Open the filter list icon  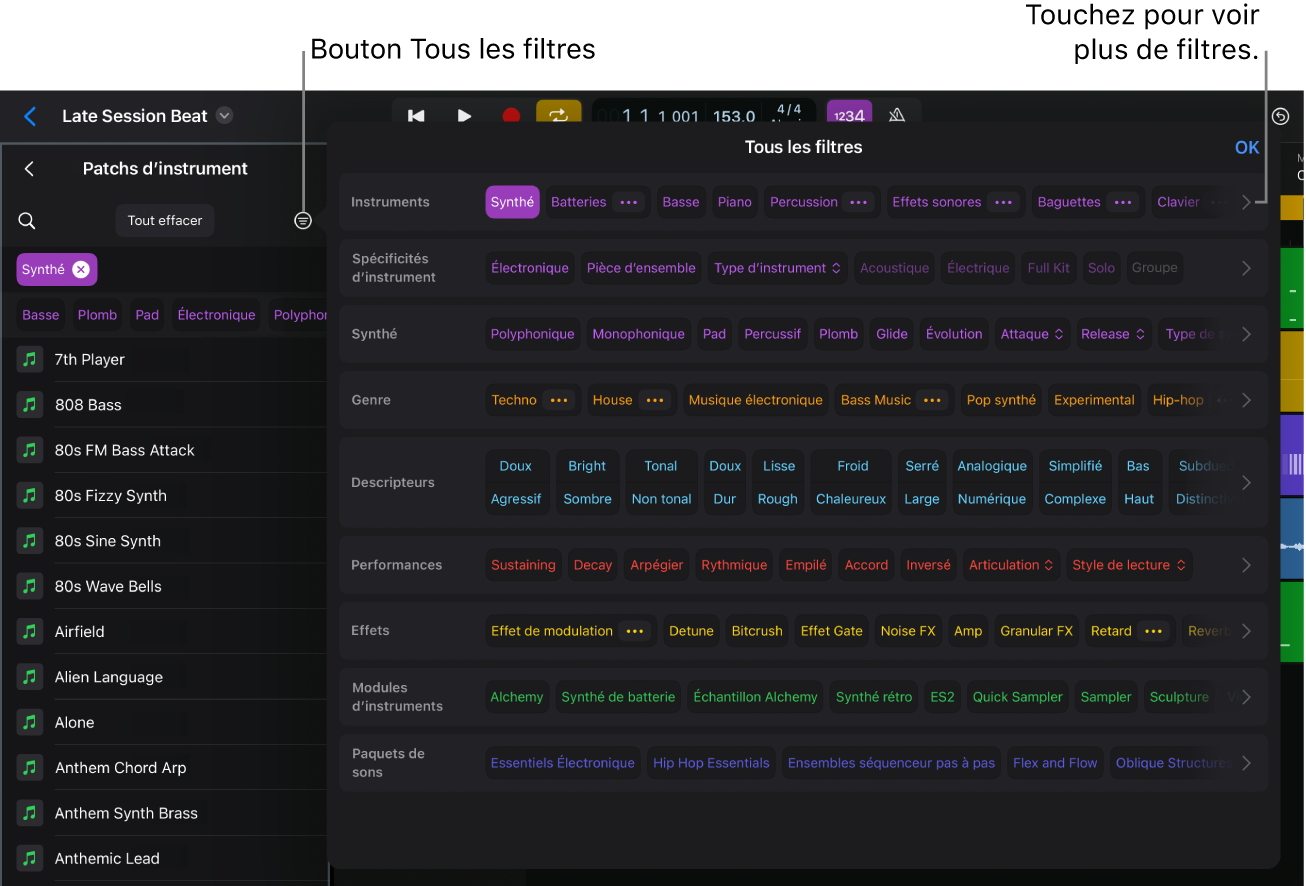(303, 221)
